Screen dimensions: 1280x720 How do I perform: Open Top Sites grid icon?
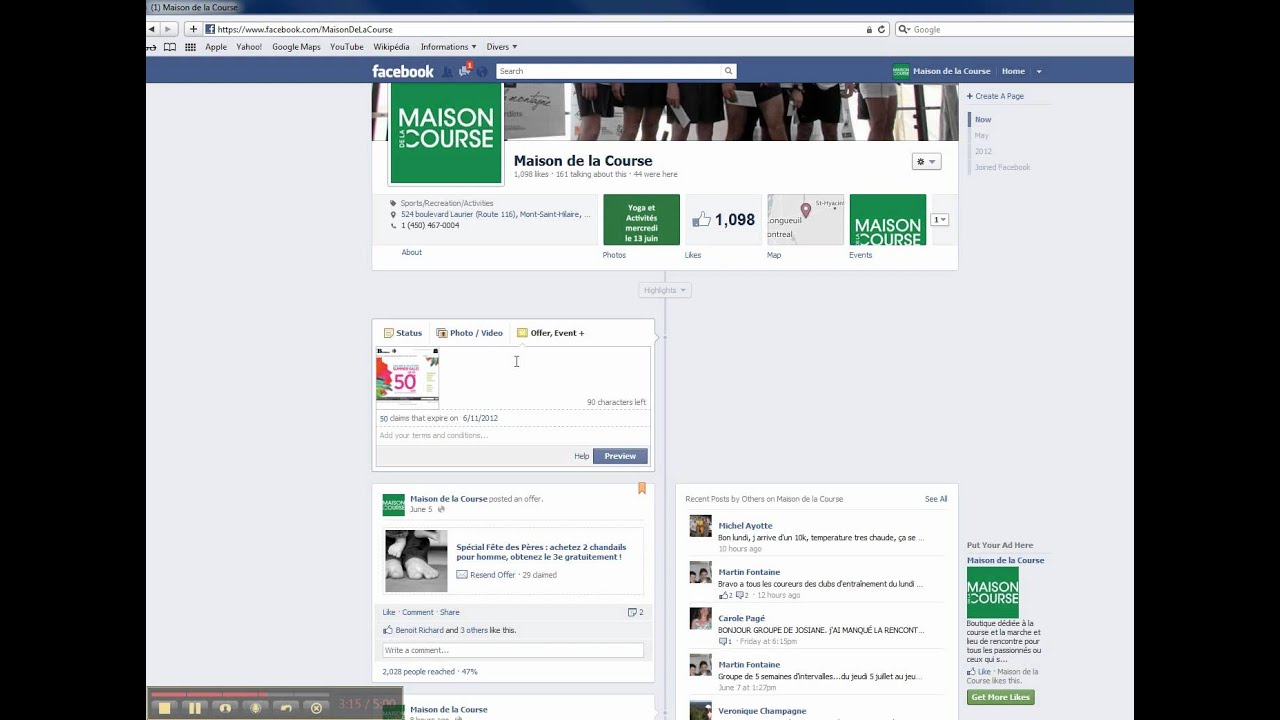point(190,47)
